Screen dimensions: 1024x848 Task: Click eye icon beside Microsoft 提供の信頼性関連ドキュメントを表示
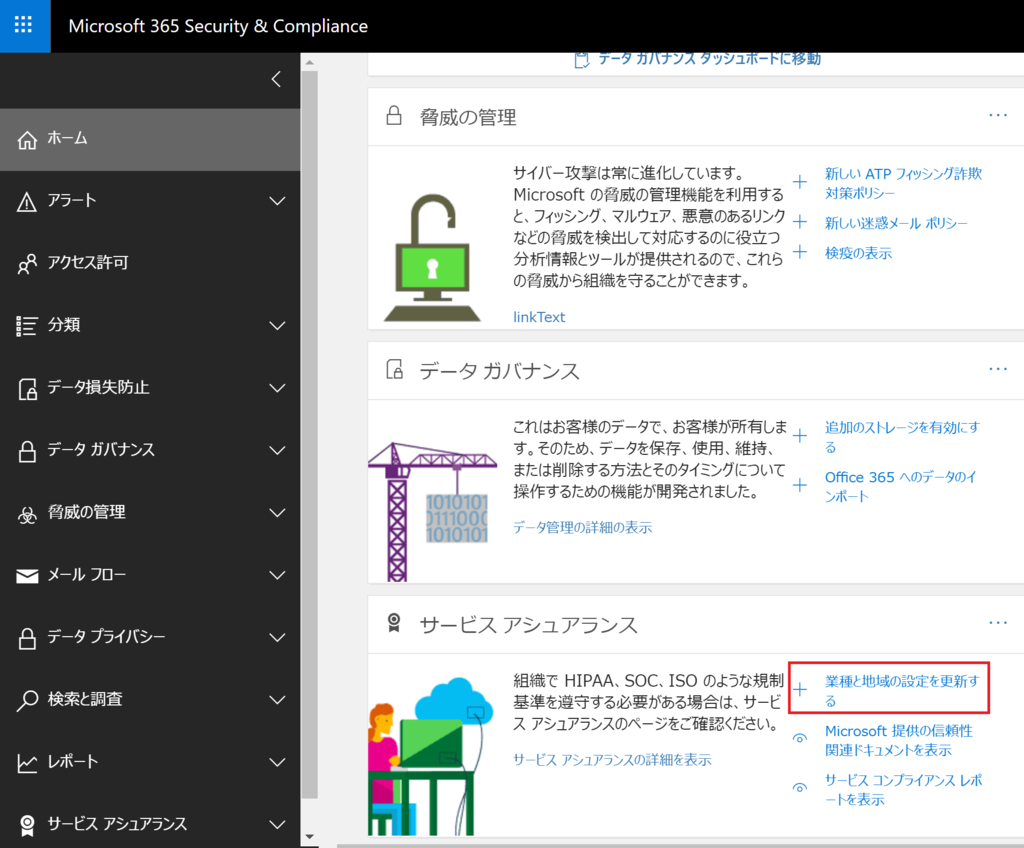(799, 738)
